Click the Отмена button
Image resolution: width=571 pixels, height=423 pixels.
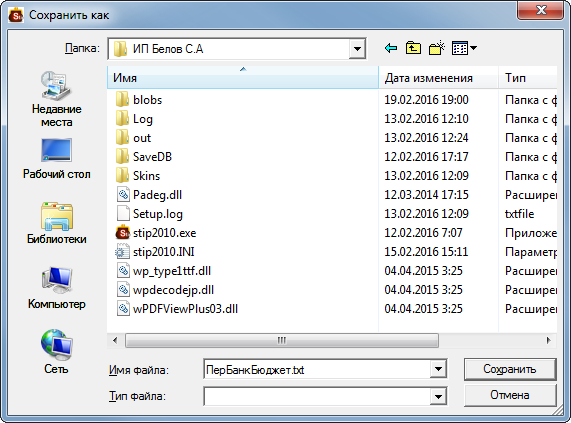pos(510,395)
